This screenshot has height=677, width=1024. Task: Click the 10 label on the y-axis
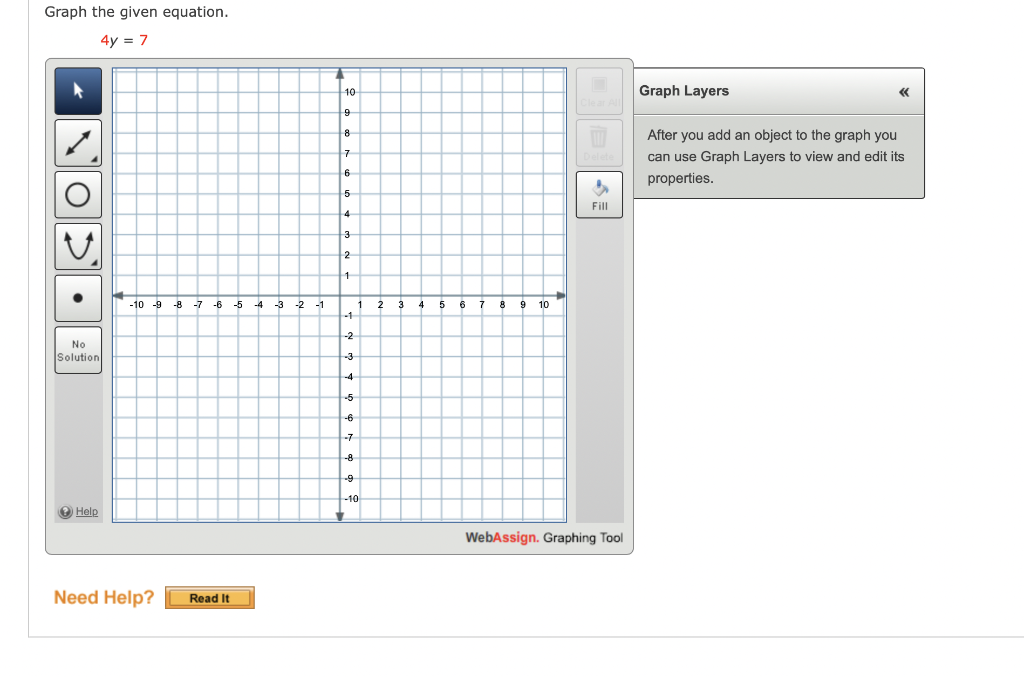[350, 92]
